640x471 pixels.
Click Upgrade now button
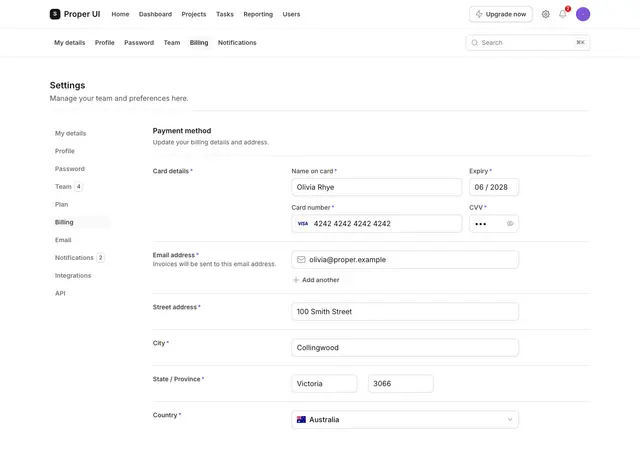(501, 14)
